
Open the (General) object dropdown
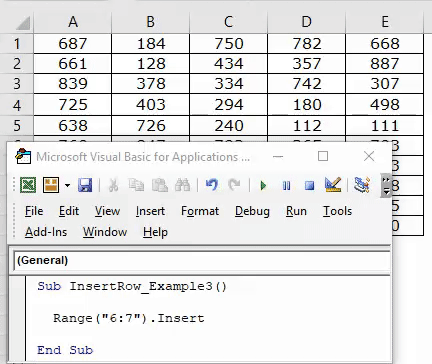[x=202, y=260]
